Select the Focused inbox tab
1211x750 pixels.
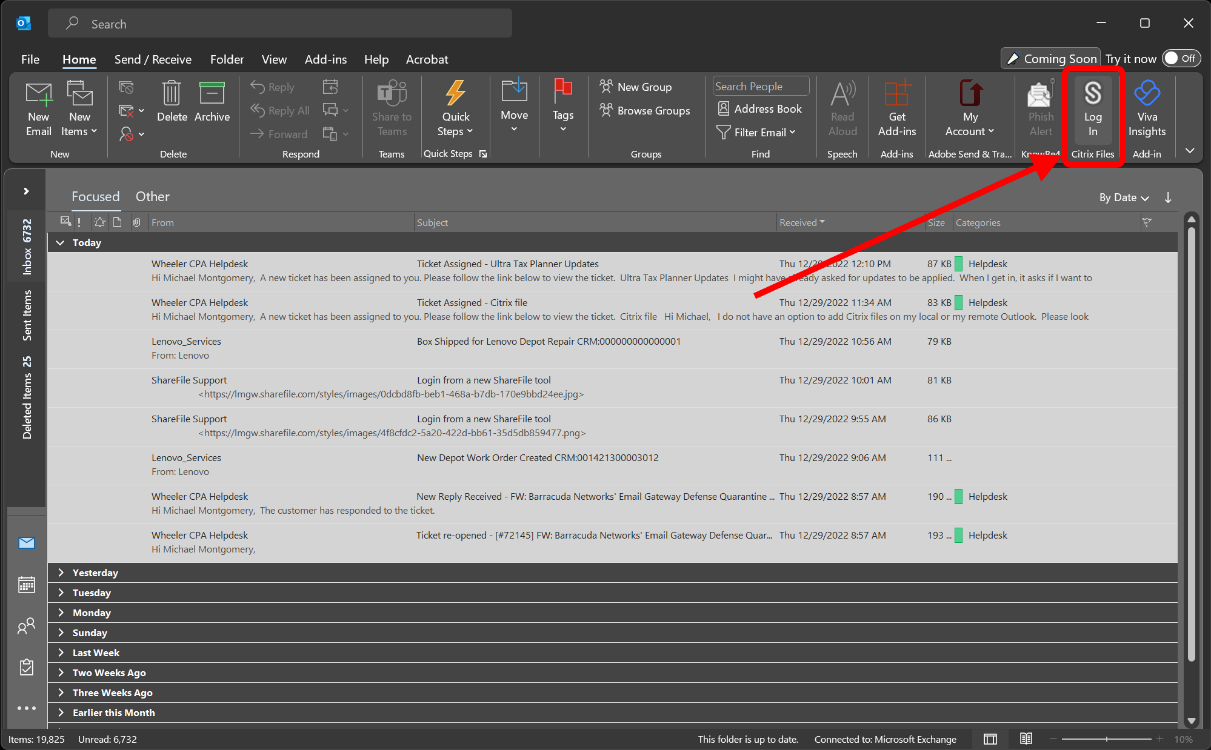[95, 197]
